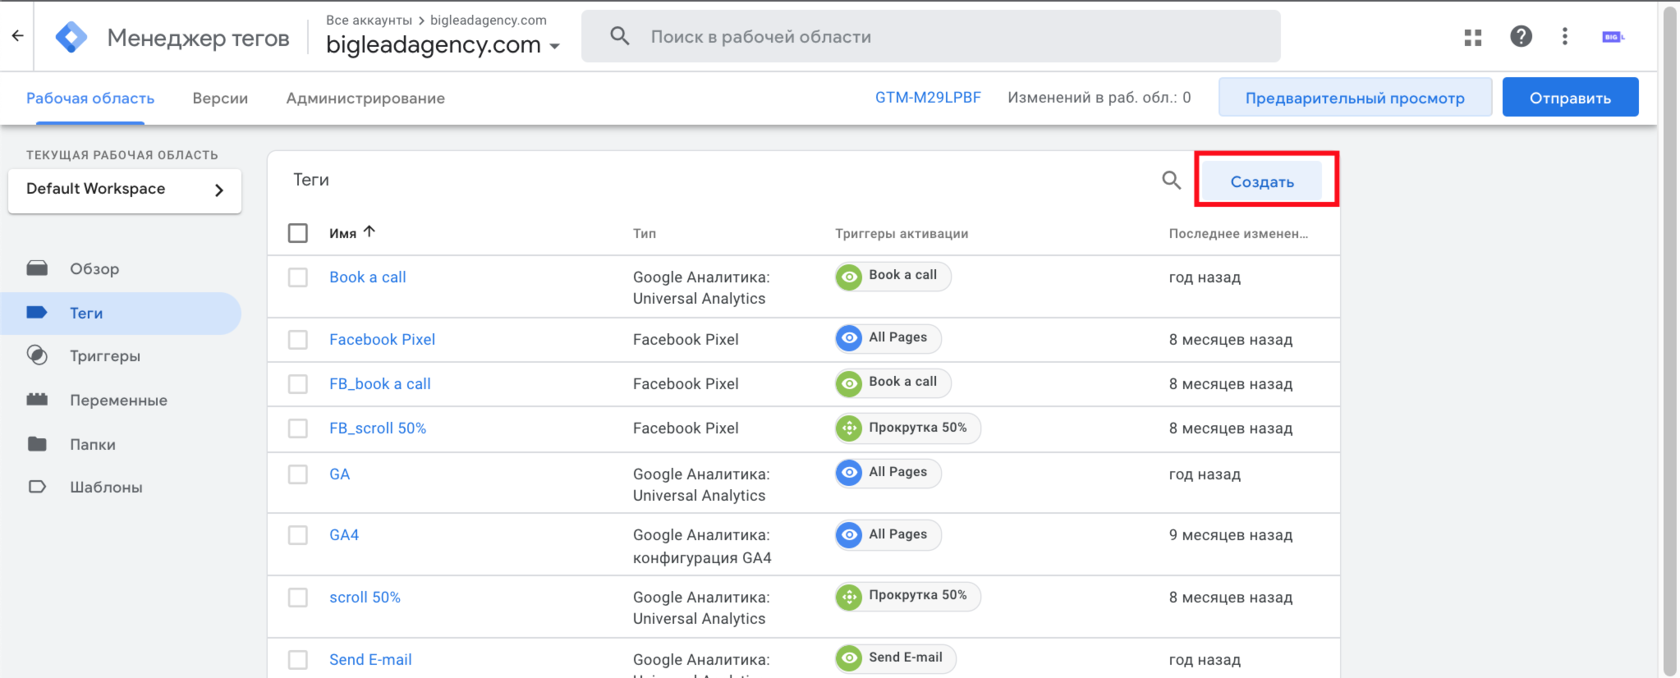Click the Переменные sidebar icon

click(x=37, y=400)
